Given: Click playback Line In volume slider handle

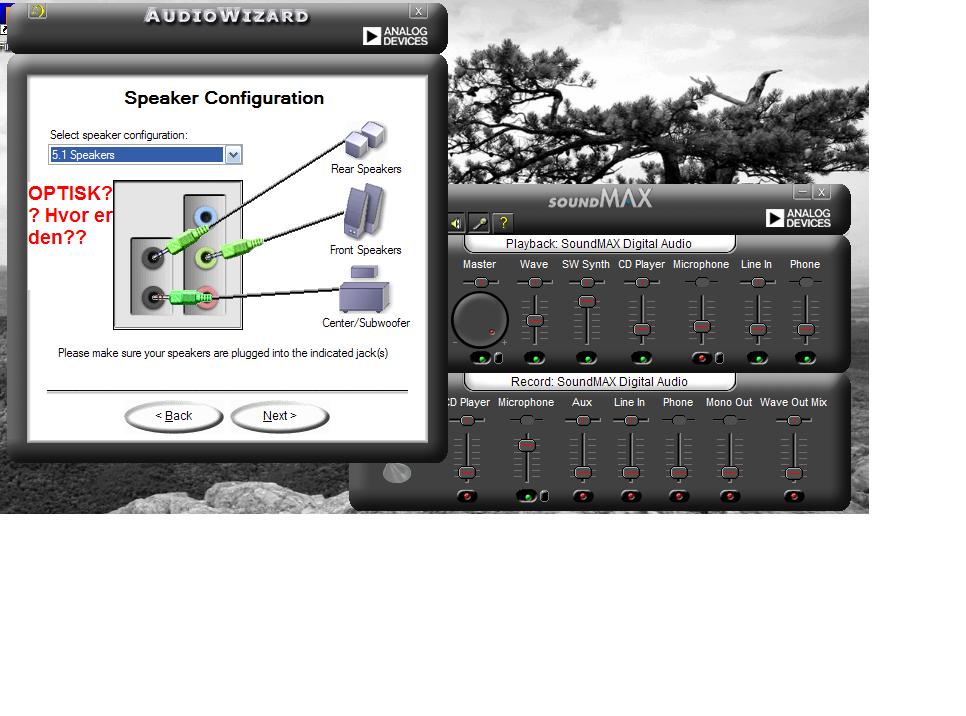Looking at the screenshot, I should pos(758,330).
